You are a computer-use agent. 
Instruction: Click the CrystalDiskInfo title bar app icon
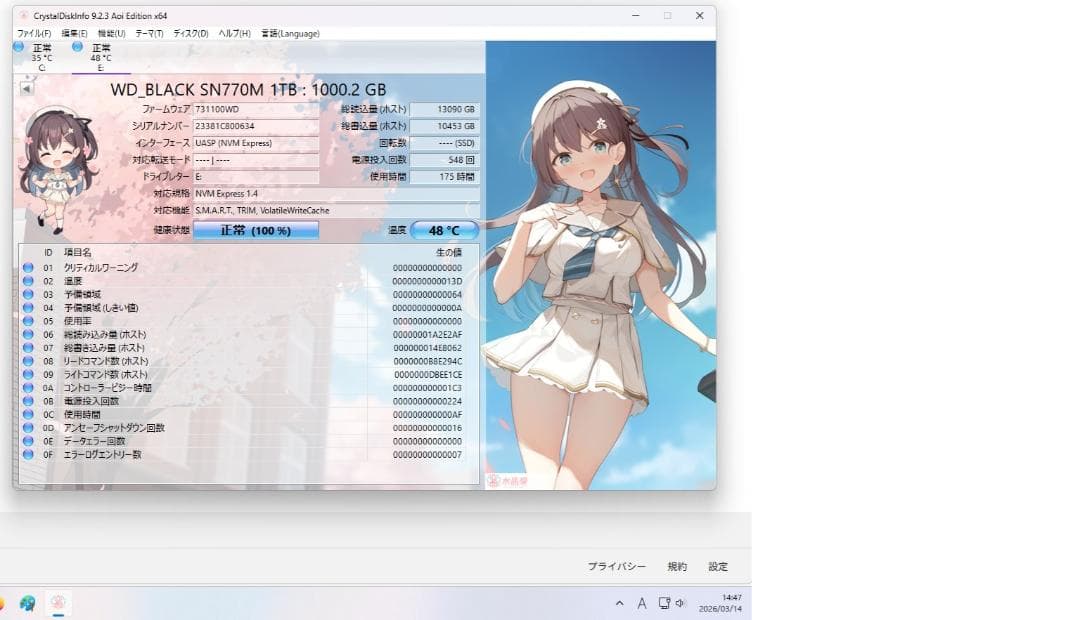coord(24,16)
